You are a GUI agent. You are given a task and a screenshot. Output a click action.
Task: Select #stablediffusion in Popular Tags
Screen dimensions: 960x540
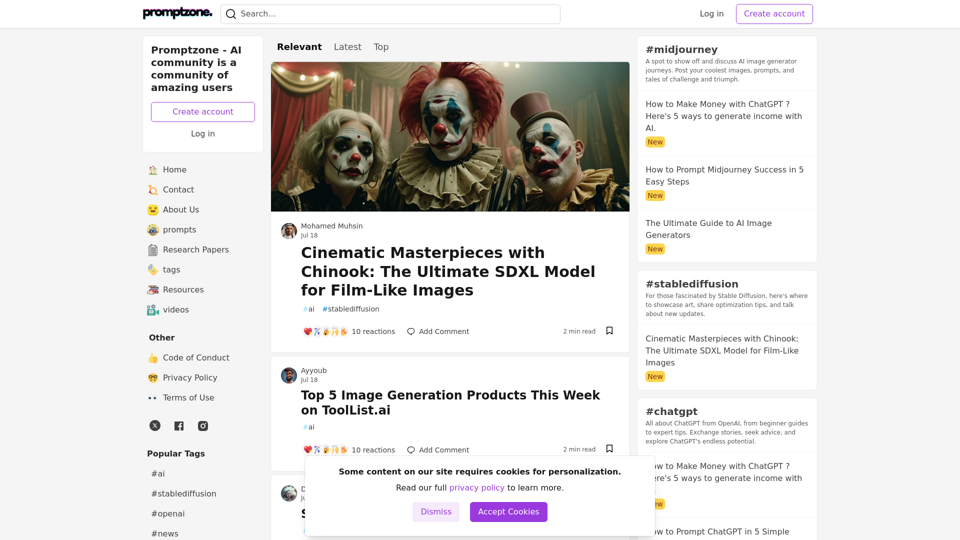[184, 493]
